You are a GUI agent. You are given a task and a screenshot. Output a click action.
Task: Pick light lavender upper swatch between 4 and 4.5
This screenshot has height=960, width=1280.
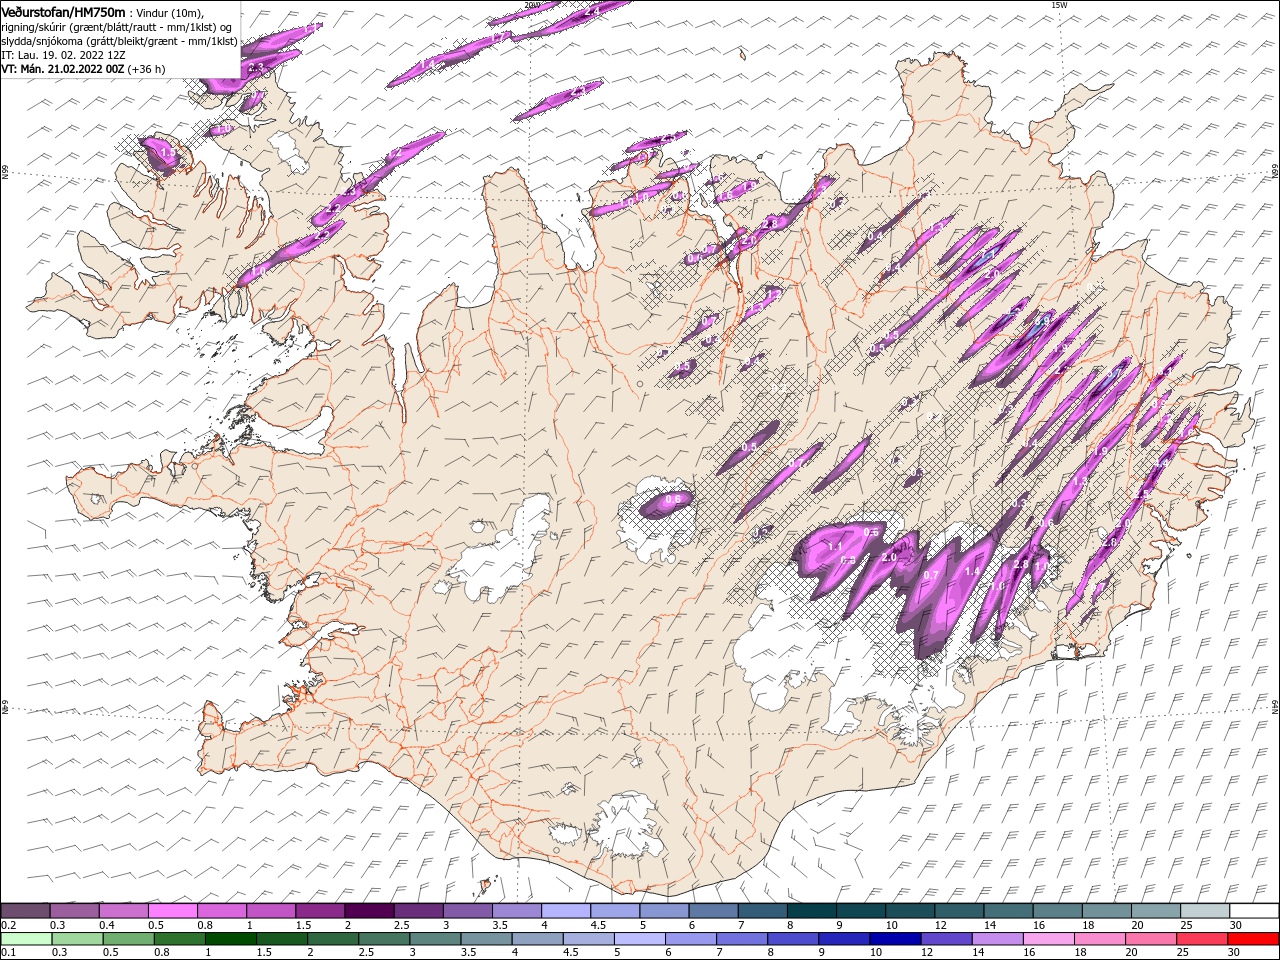click(566, 910)
